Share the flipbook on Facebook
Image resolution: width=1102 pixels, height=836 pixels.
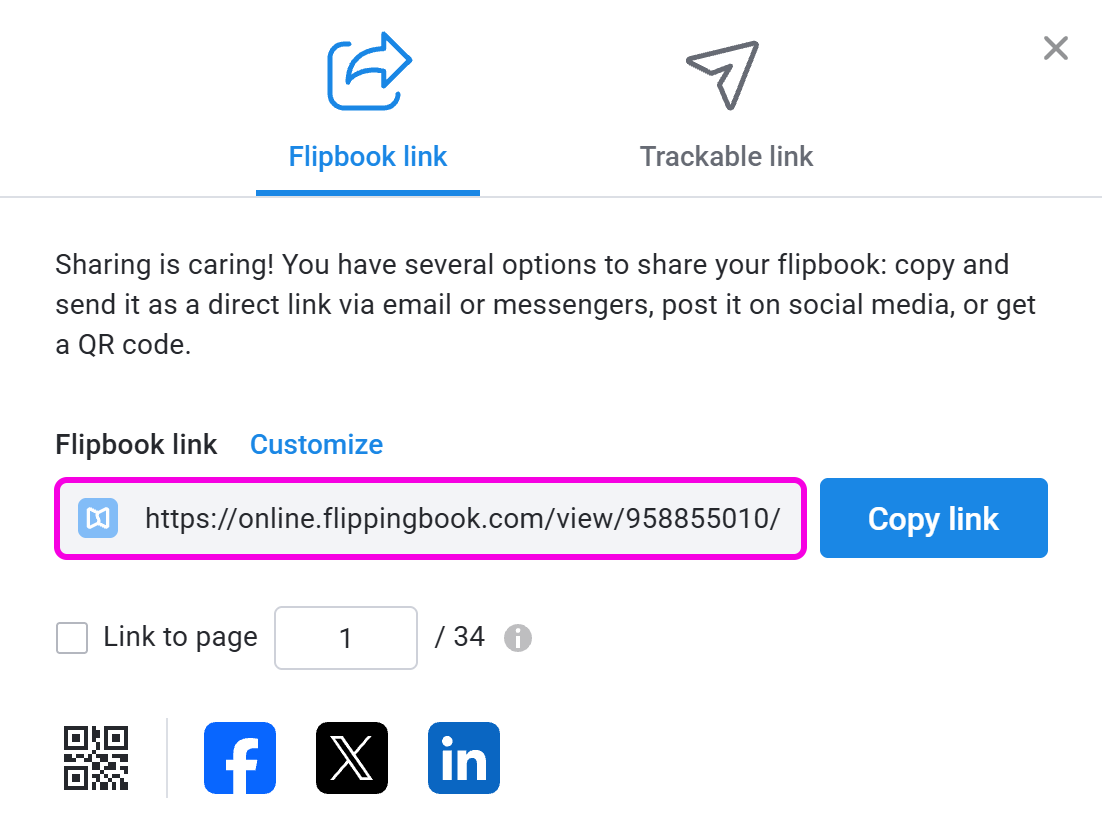pyautogui.click(x=240, y=758)
